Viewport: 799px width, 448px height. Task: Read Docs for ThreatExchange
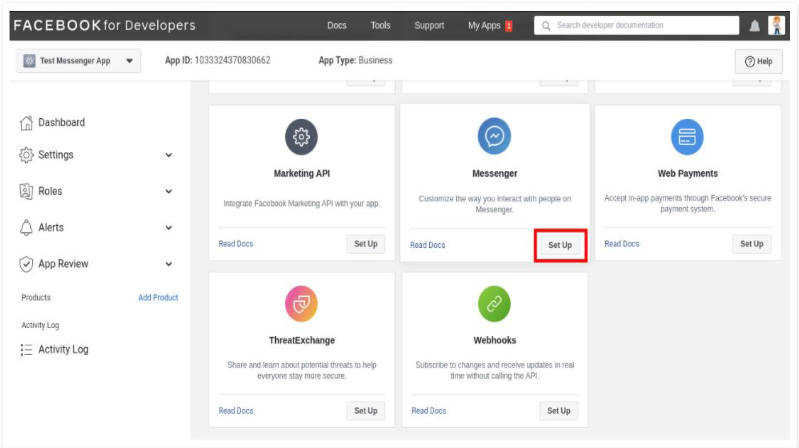coord(236,411)
